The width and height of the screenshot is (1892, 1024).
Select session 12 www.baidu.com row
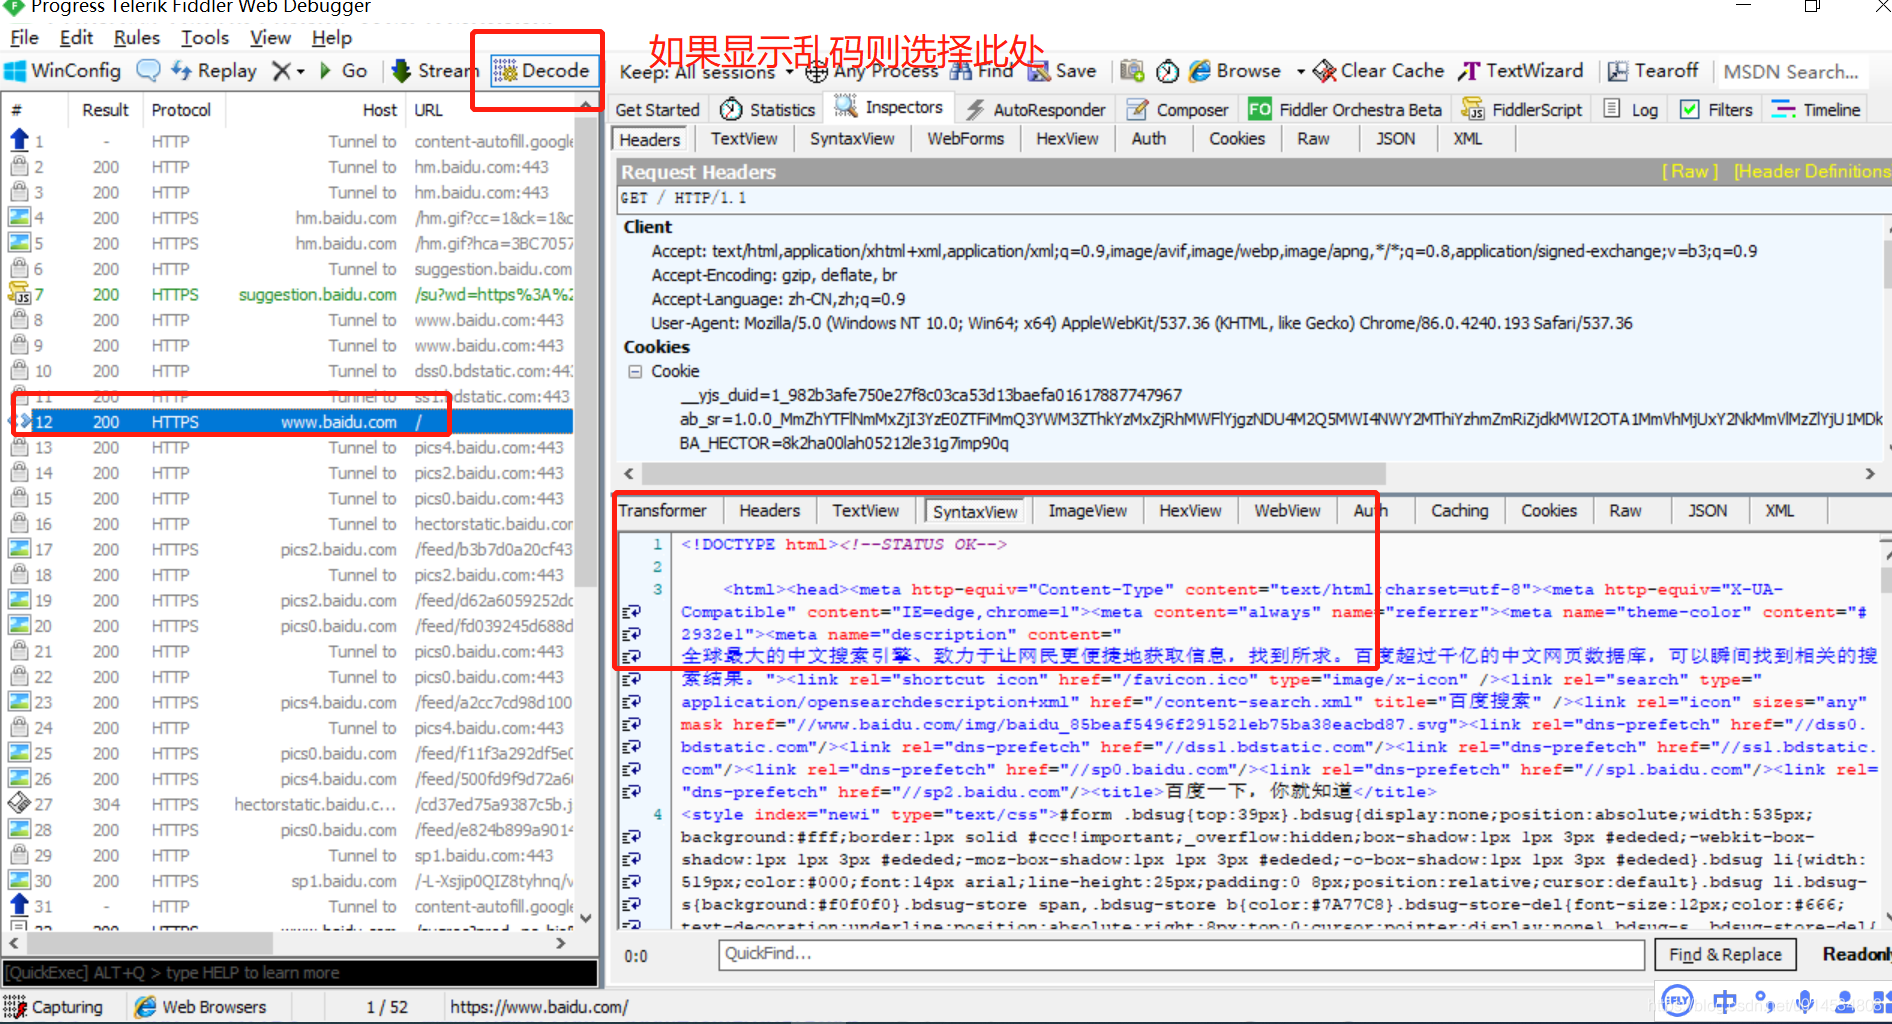[290, 422]
